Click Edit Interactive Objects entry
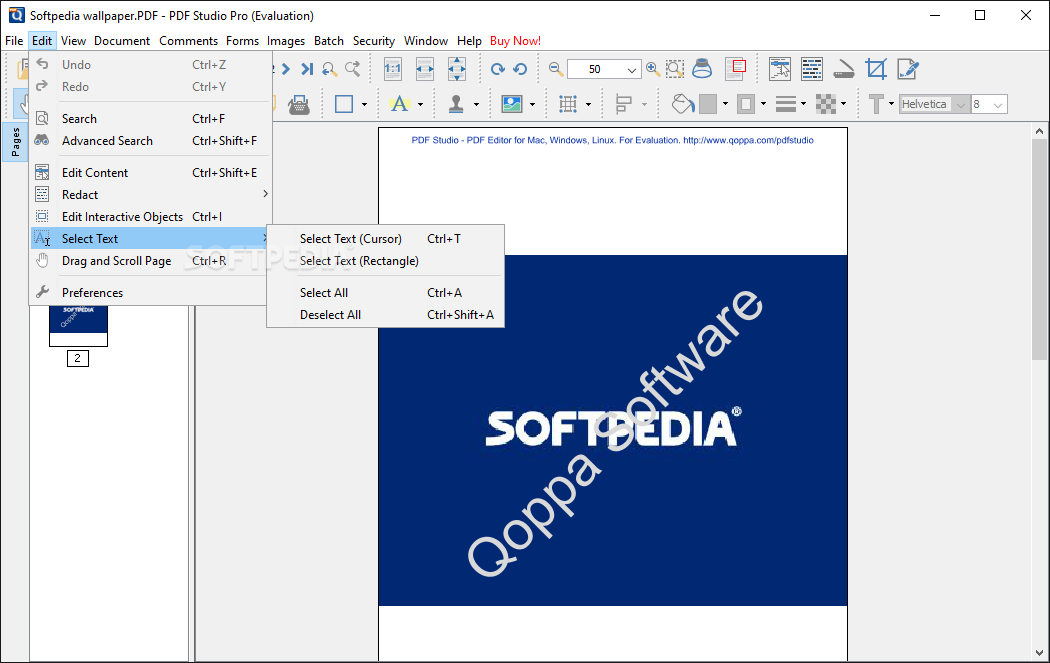The height and width of the screenshot is (663, 1050). point(150,217)
